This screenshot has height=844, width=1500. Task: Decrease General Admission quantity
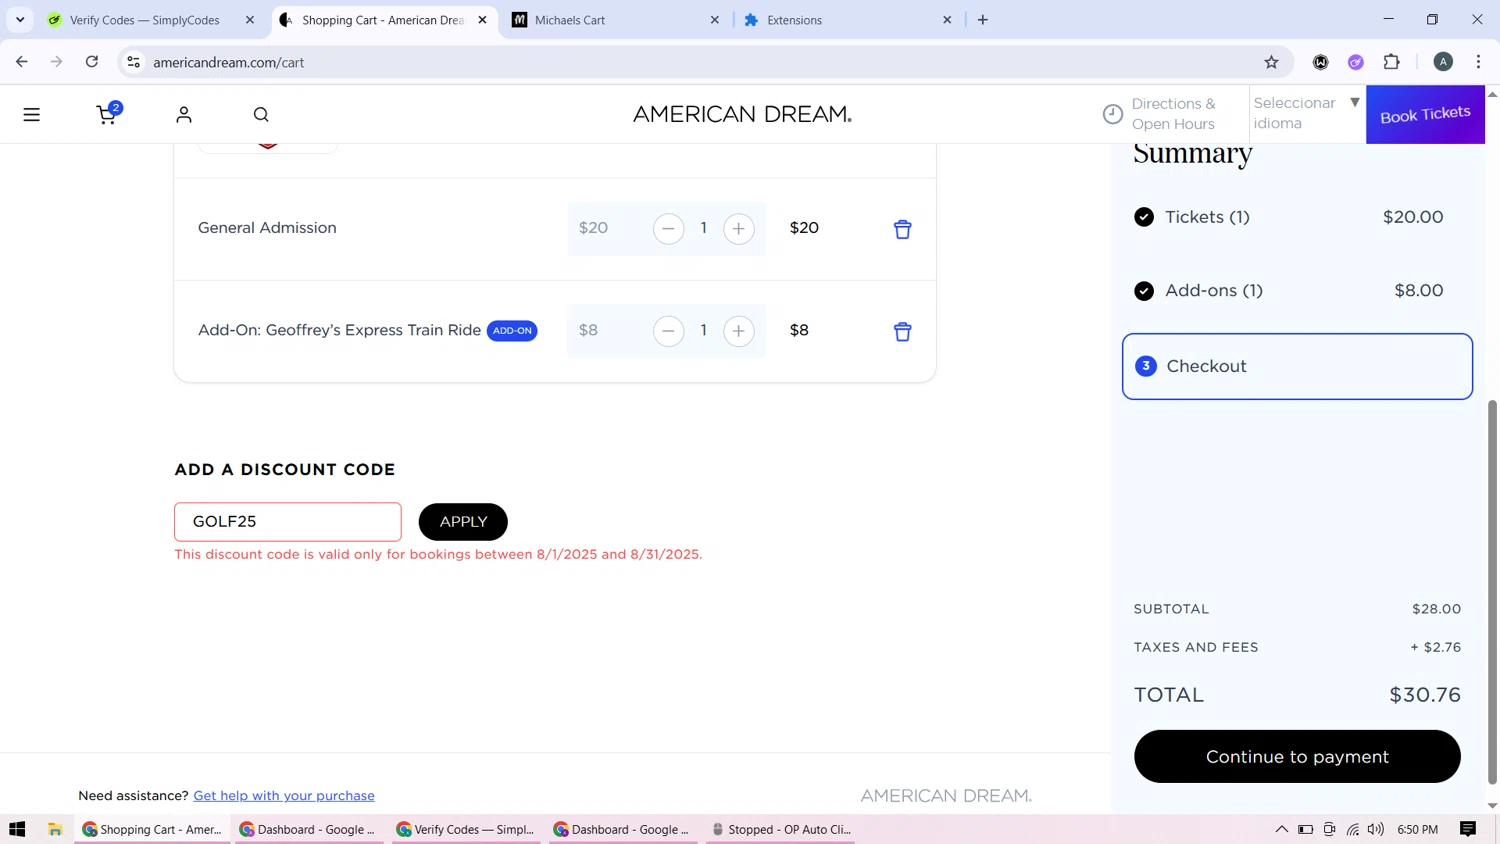[x=668, y=228]
